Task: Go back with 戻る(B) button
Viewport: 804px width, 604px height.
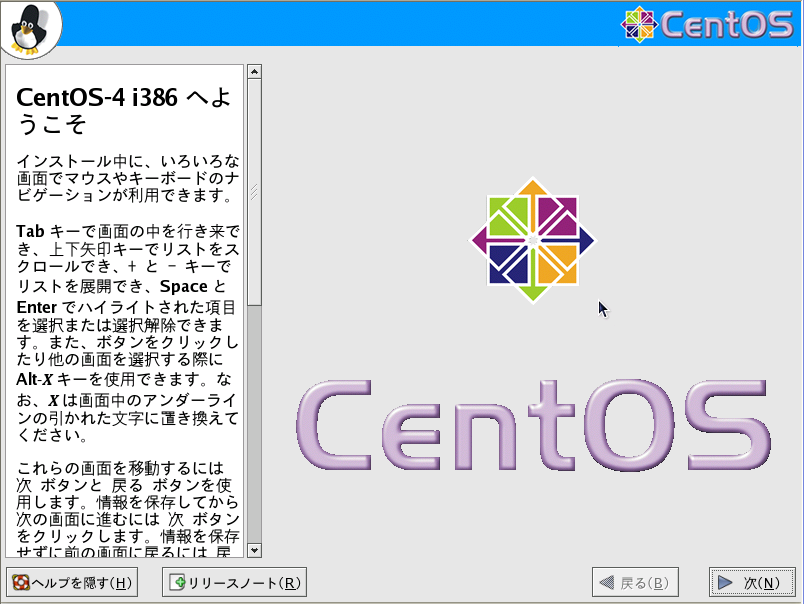Action: pyautogui.click(x=635, y=582)
